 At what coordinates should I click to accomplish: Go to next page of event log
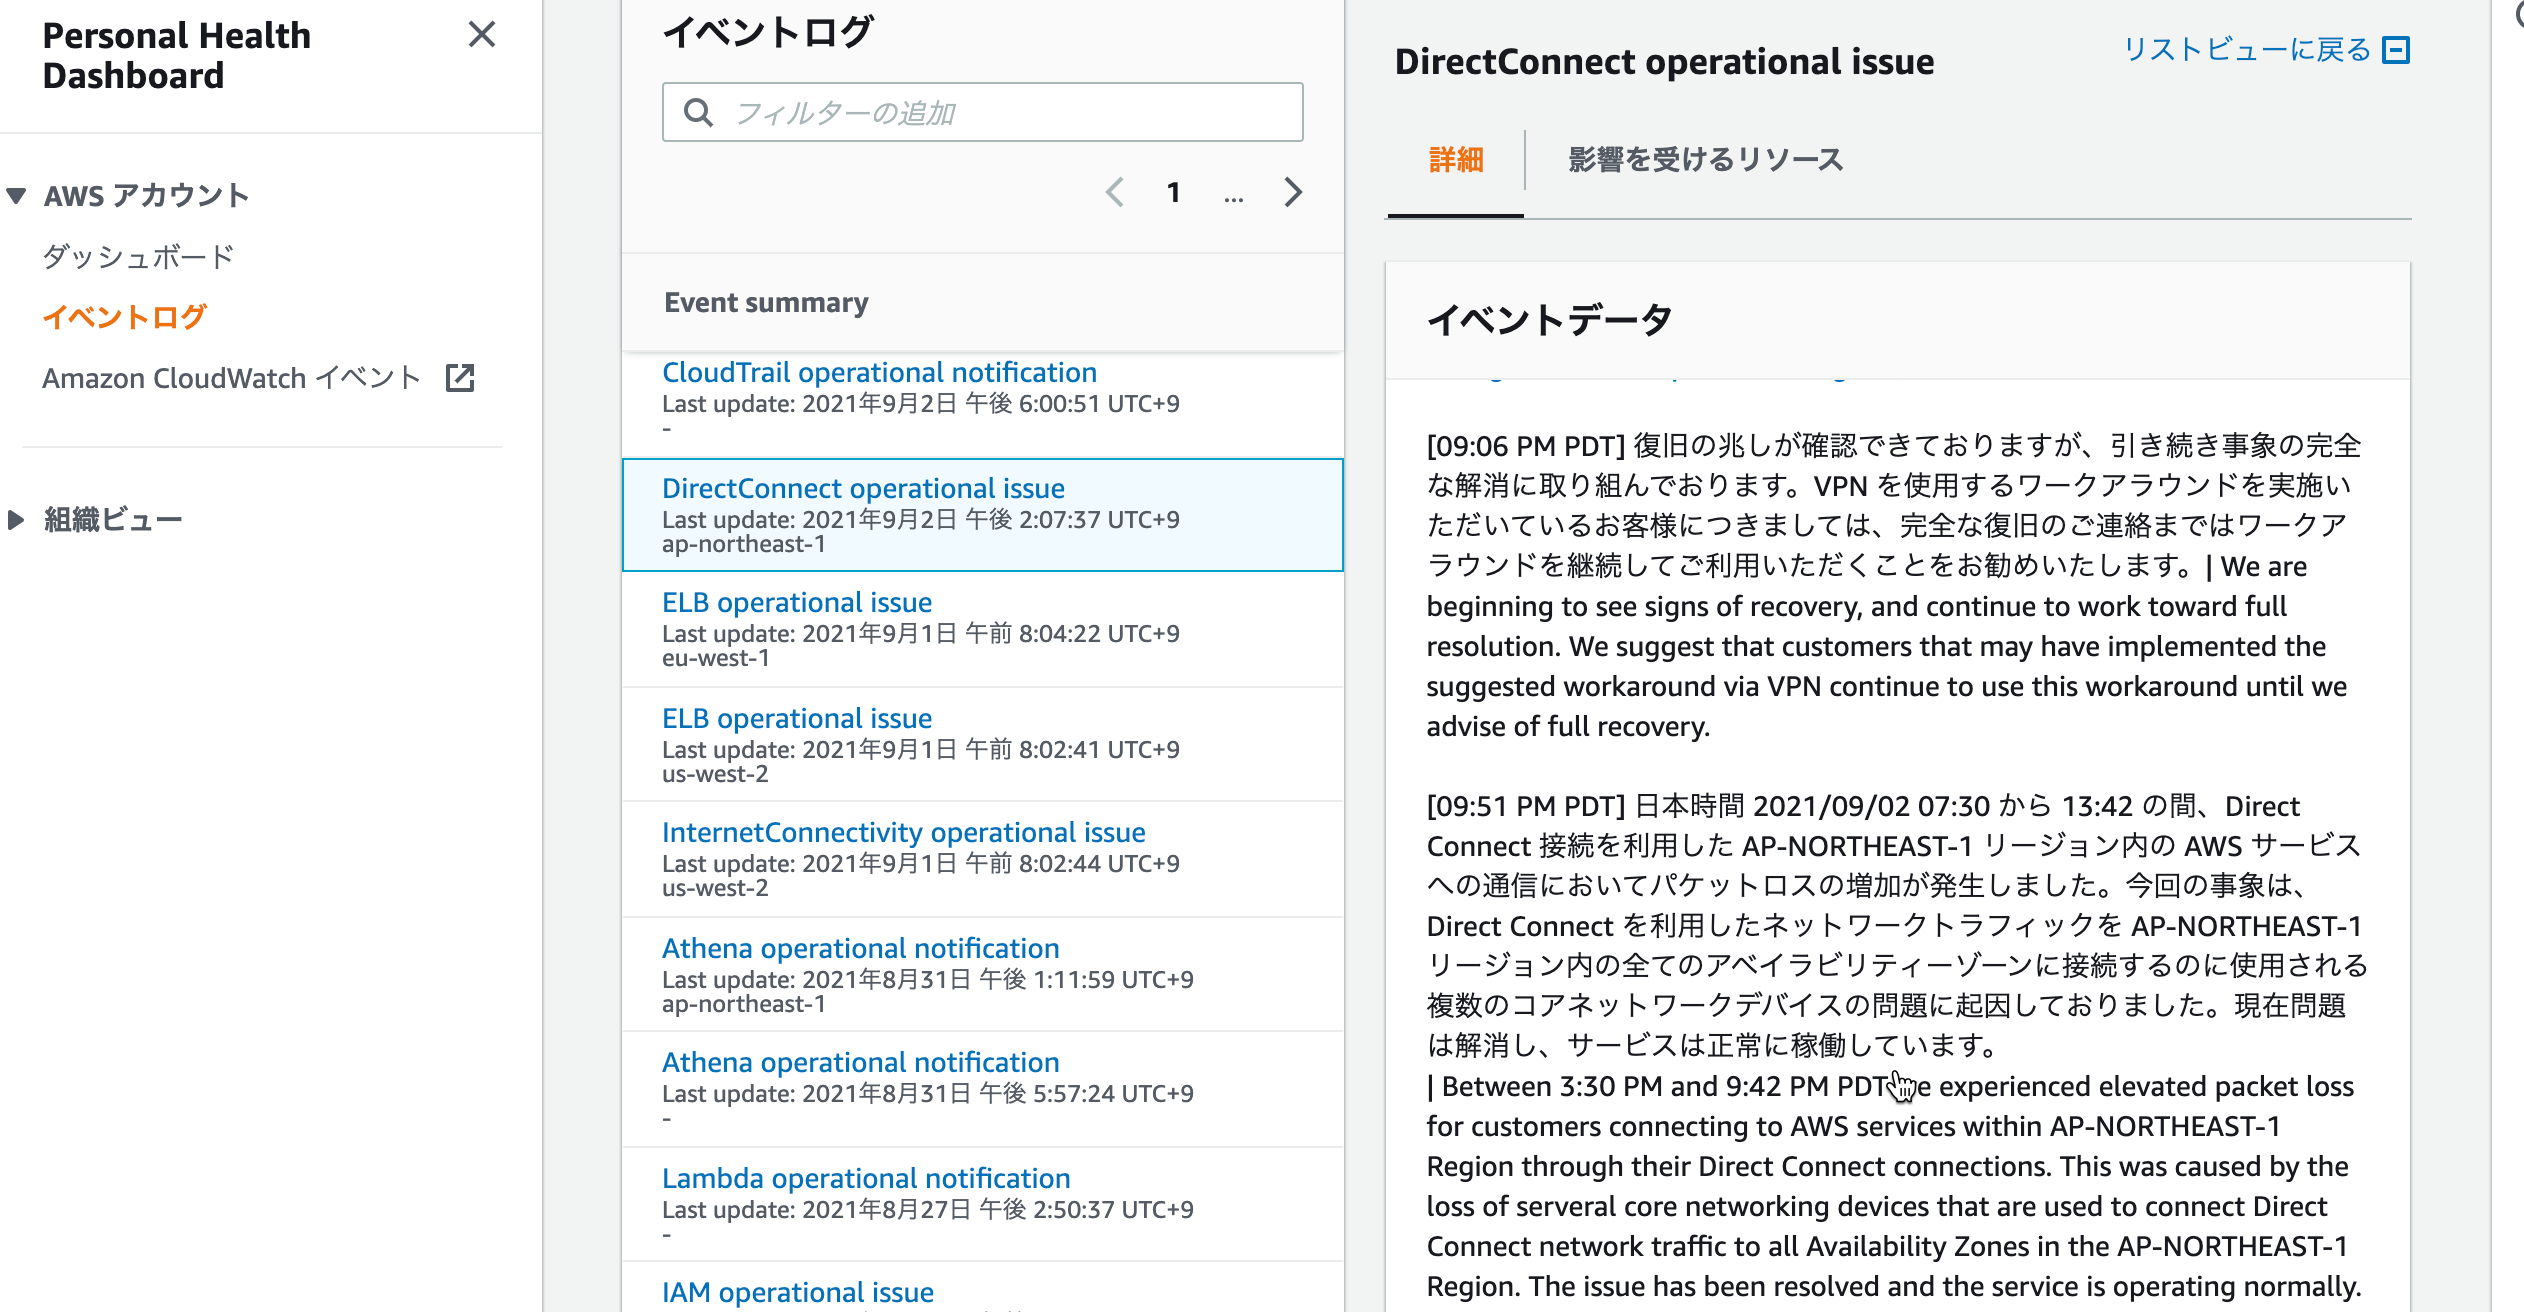[x=1293, y=192]
